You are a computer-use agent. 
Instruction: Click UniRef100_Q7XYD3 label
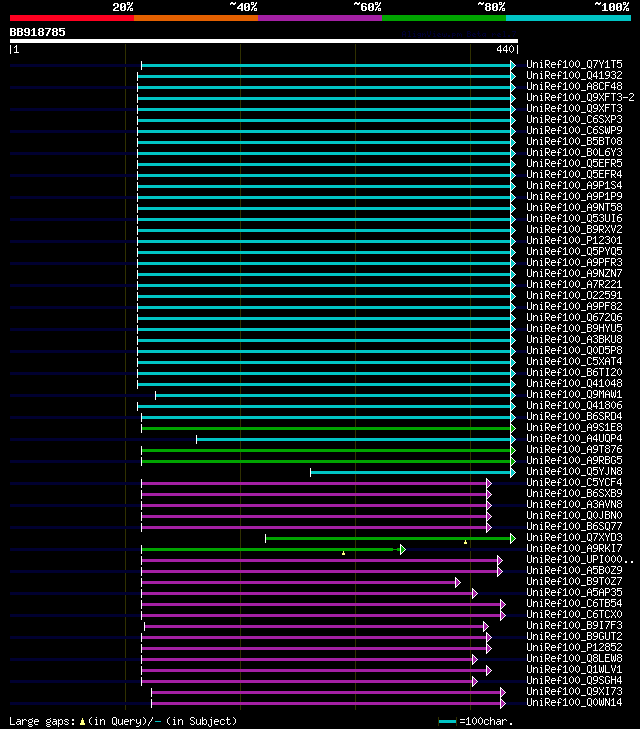[574, 537]
